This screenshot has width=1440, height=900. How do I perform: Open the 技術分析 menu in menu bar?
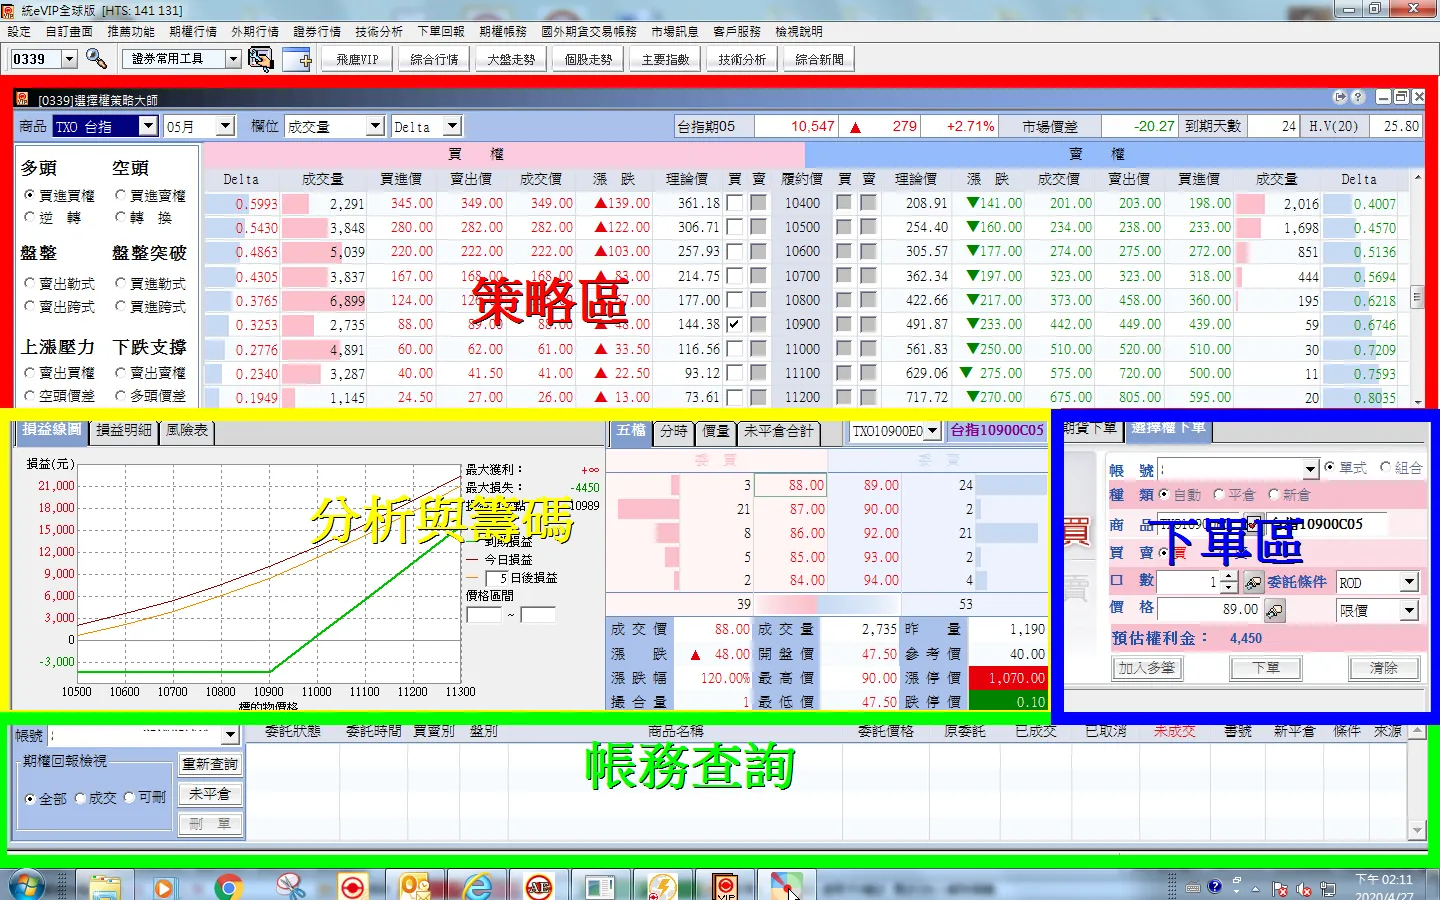[x=378, y=32]
